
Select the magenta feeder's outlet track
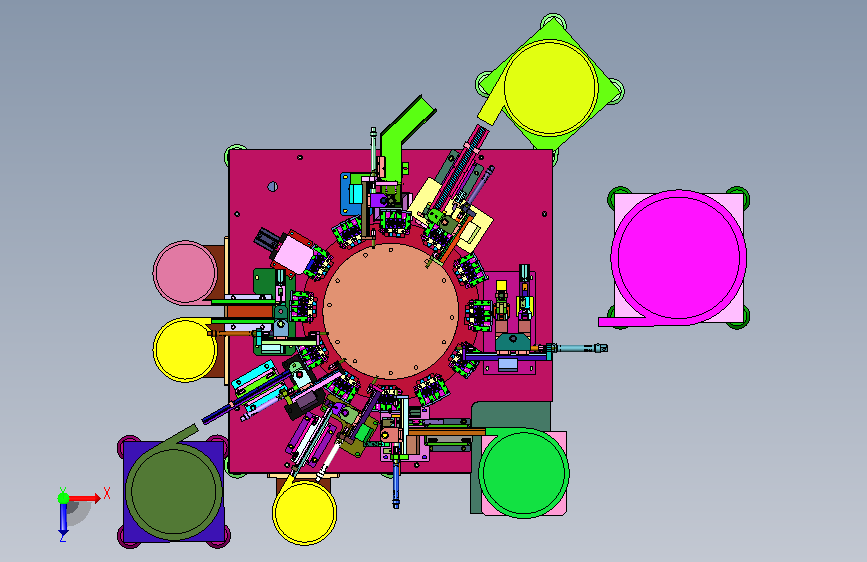(622, 321)
